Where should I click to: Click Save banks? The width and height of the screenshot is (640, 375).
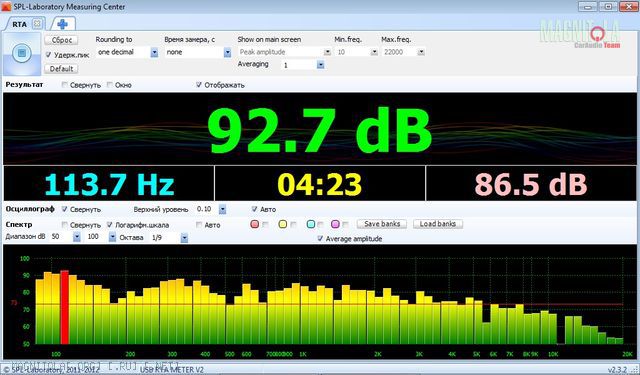tap(382, 224)
